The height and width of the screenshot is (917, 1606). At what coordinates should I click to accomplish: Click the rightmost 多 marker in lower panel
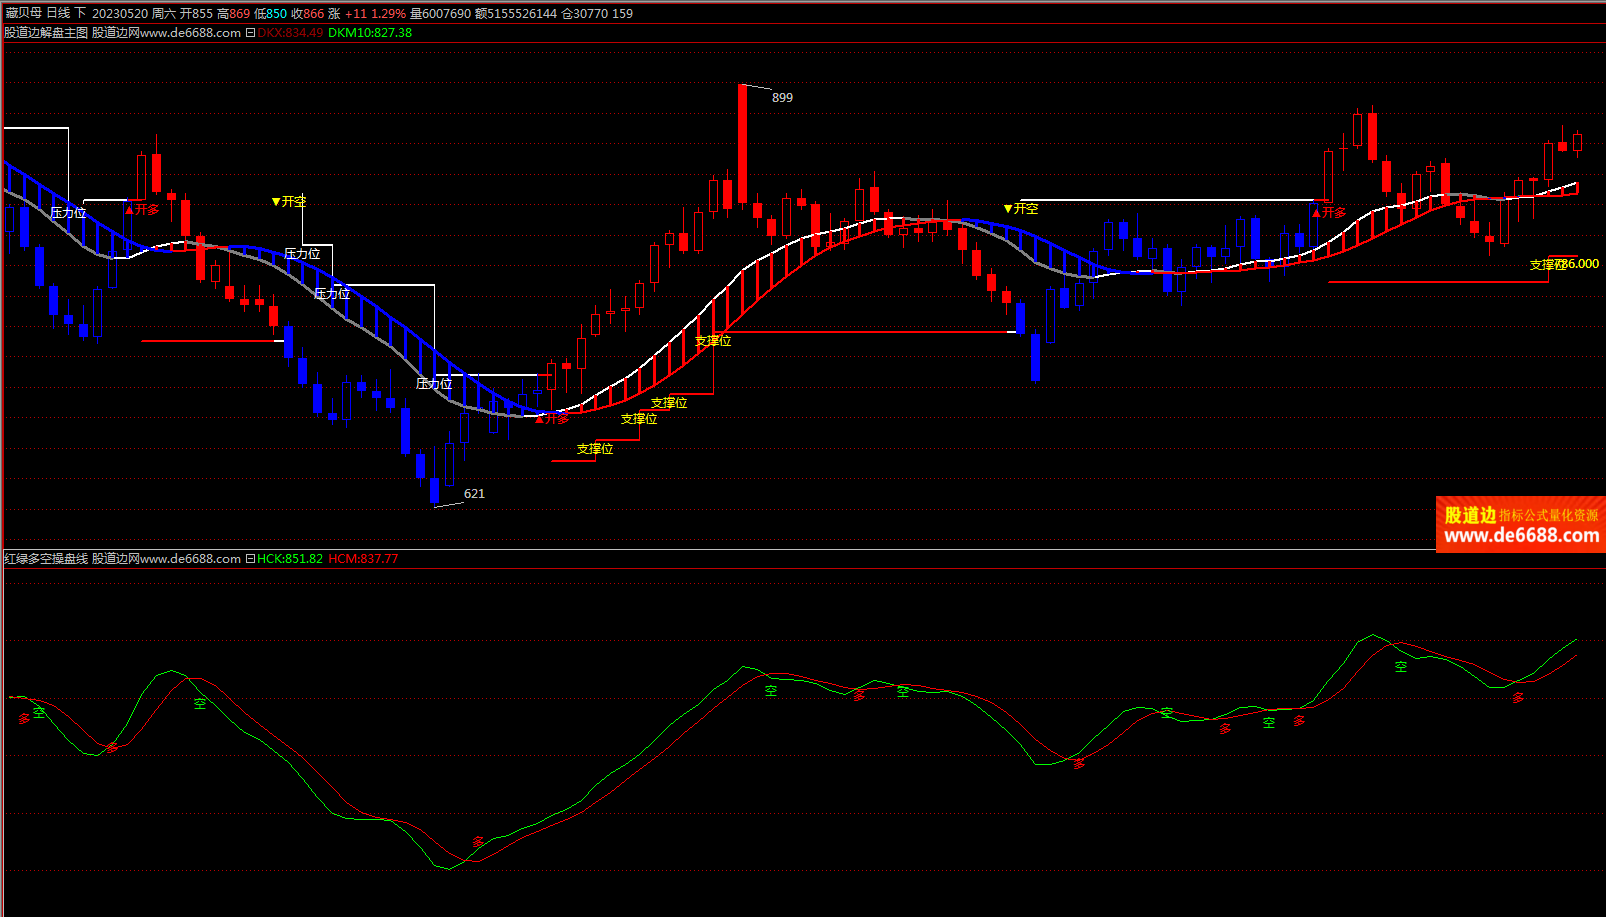[1518, 698]
